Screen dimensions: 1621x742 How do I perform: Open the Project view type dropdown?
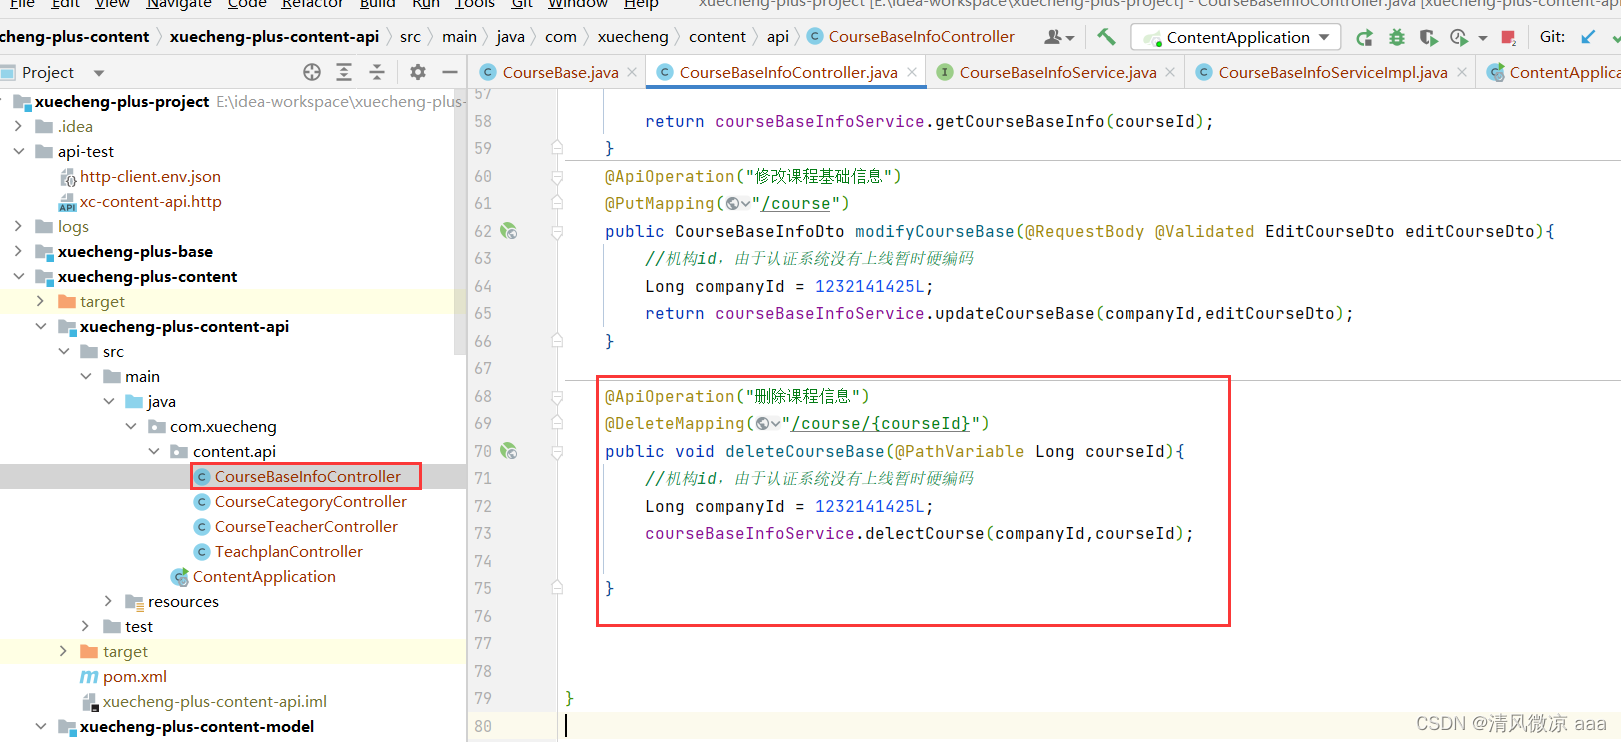(99, 73)
